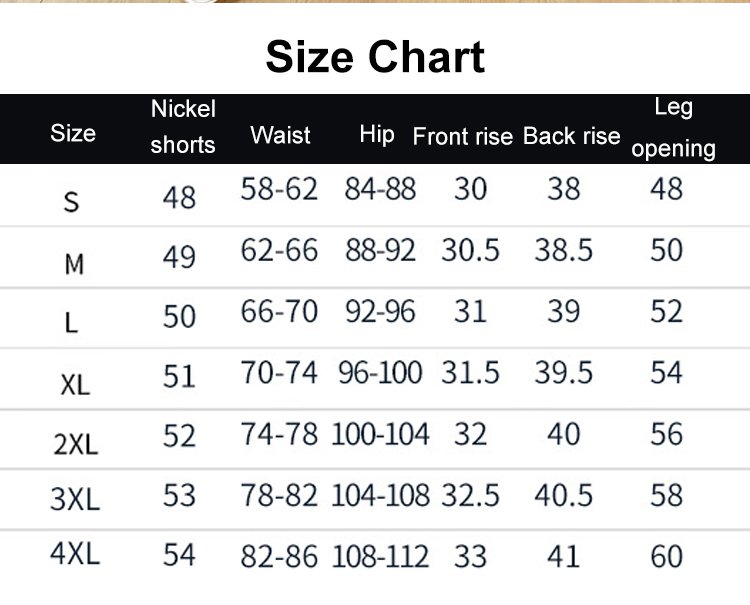Select the S size row label

point(71,201)
